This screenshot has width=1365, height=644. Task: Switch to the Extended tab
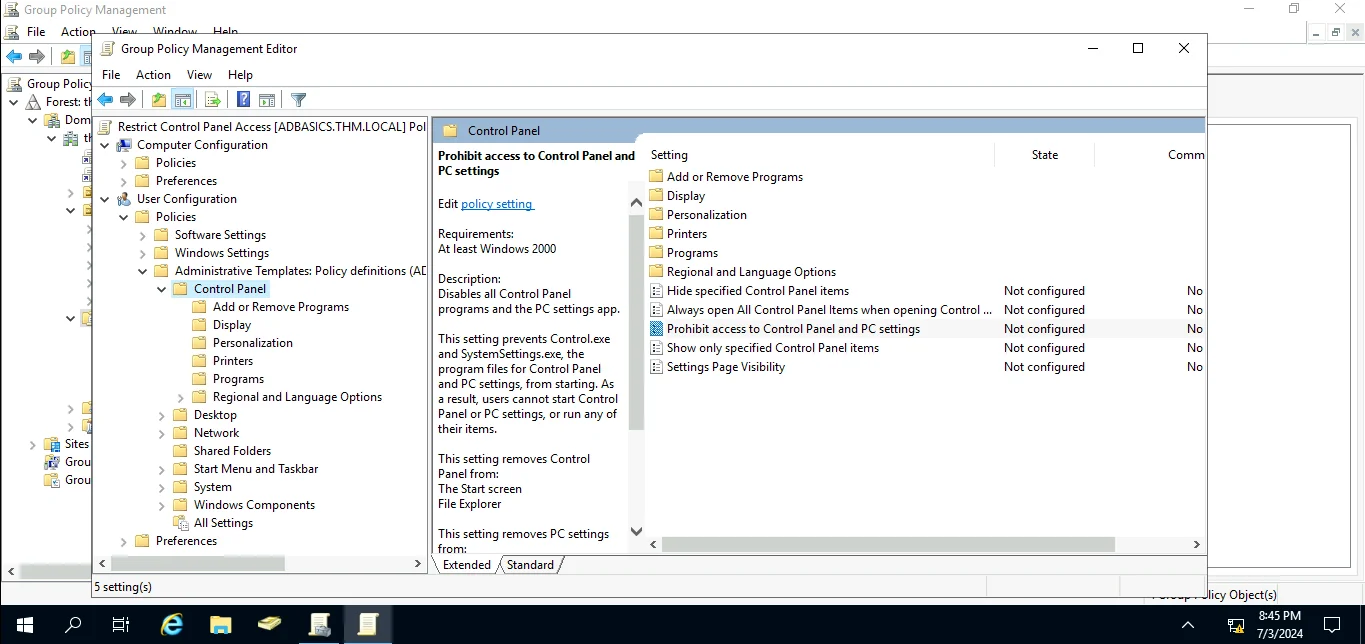click(467, 565)
